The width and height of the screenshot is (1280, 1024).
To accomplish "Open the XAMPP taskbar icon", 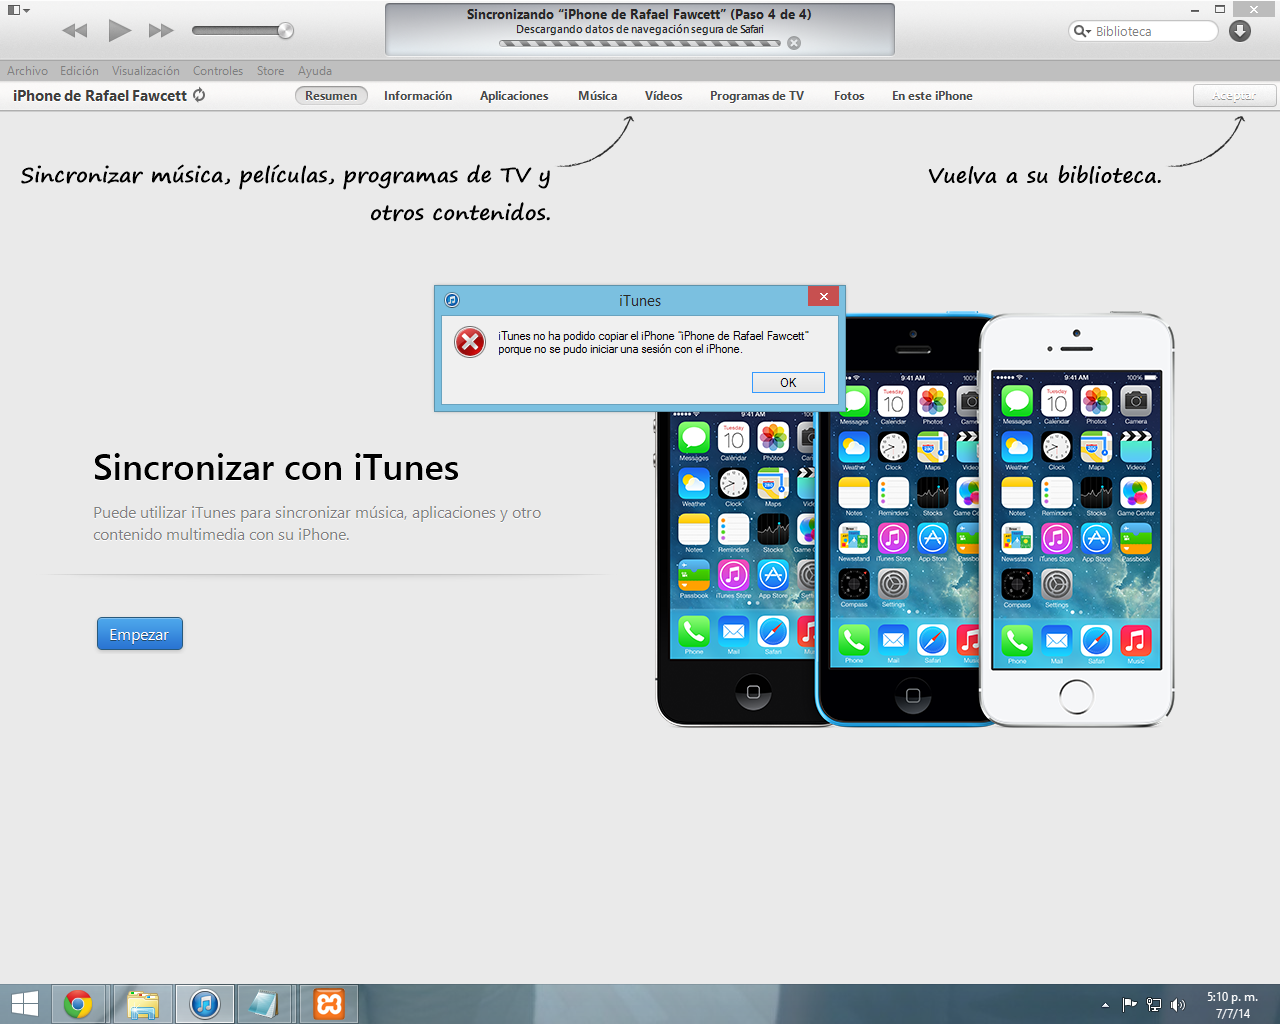I will click(328, 1004).
